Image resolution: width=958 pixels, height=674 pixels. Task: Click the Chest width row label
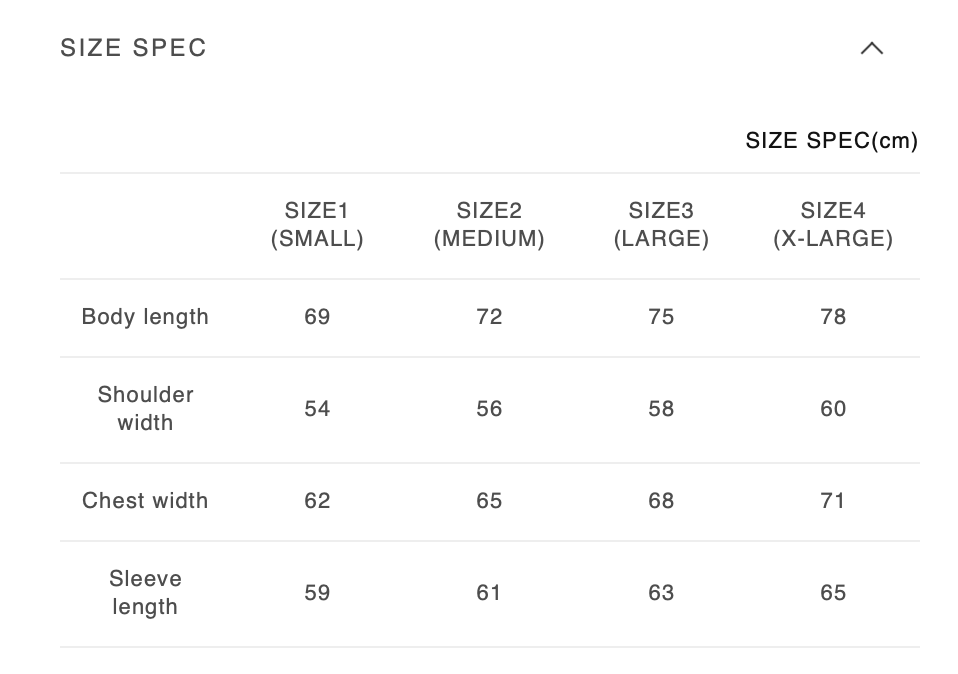(x=145, y=501)
